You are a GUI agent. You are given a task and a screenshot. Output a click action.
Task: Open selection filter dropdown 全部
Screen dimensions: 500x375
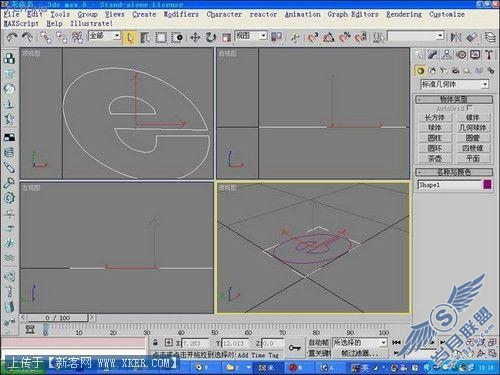pos(104,36)
